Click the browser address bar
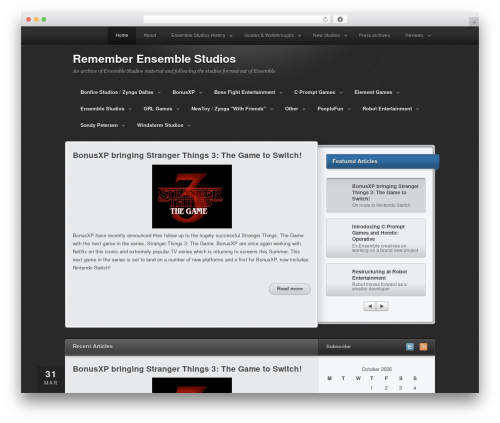Screen dimensions: 500x423 (237, 19)
